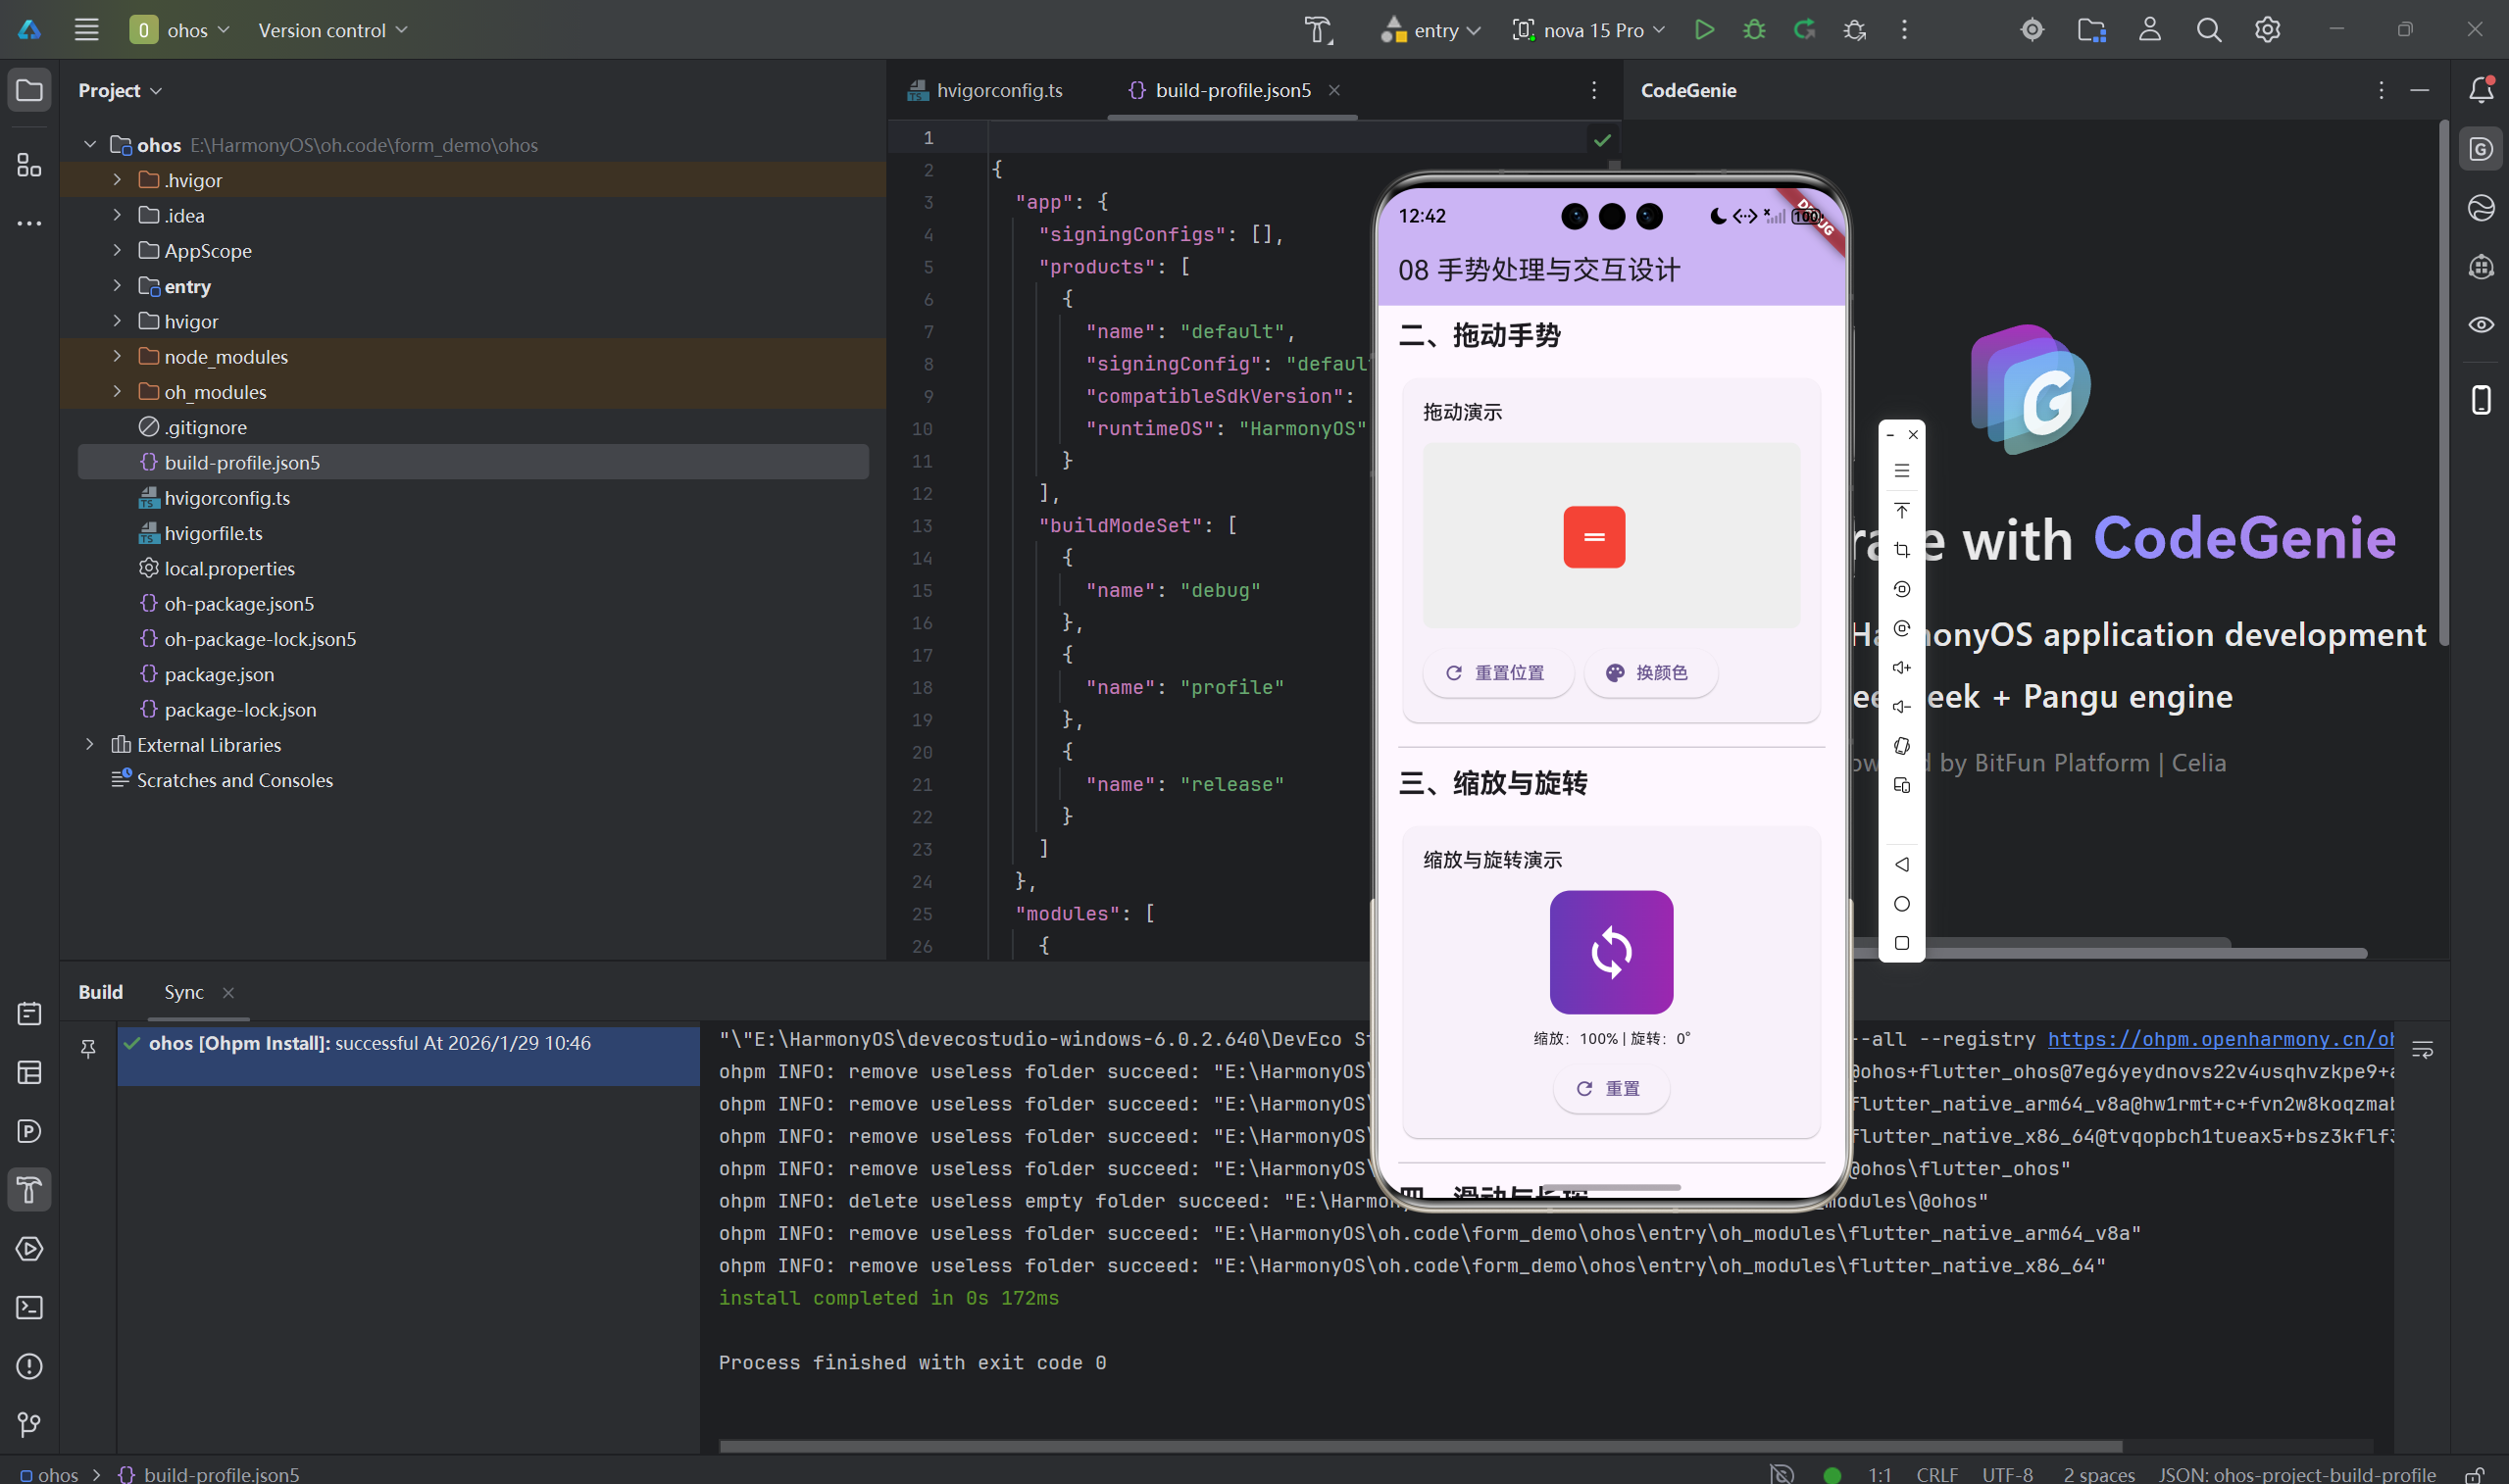The height and width of the screenshot is (1484, 2509).
Task: Open CodeGenie from right sidebar
Action: (2481, 150)
